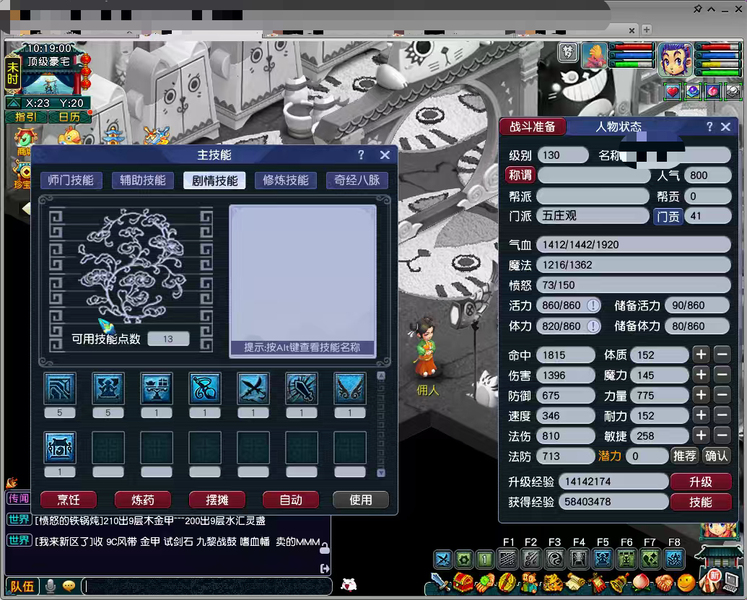The image size is (747, 600).
Task: Click the 传闻 channel label
Action: pyautogui.click(x=18, y=498)
